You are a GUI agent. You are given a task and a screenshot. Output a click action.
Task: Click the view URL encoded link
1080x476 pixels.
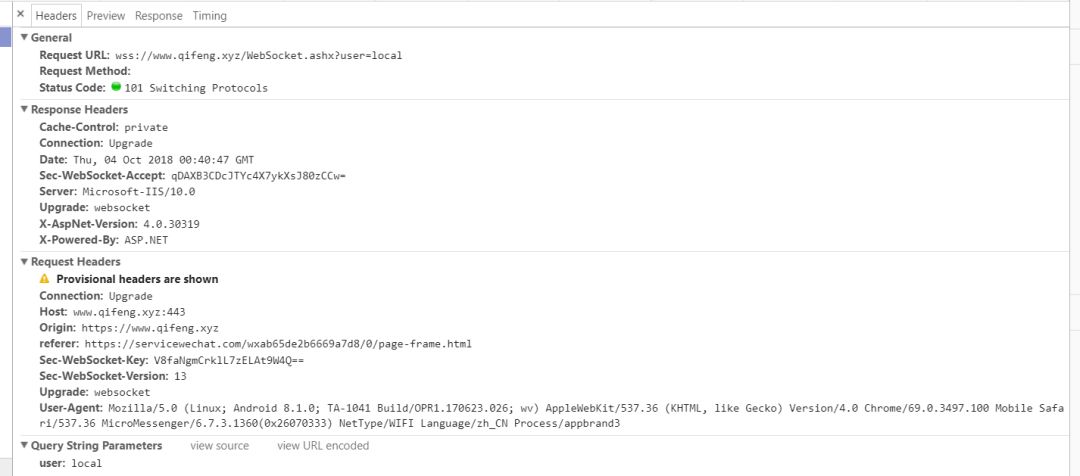pyautogui.click(x=323, y=446)
